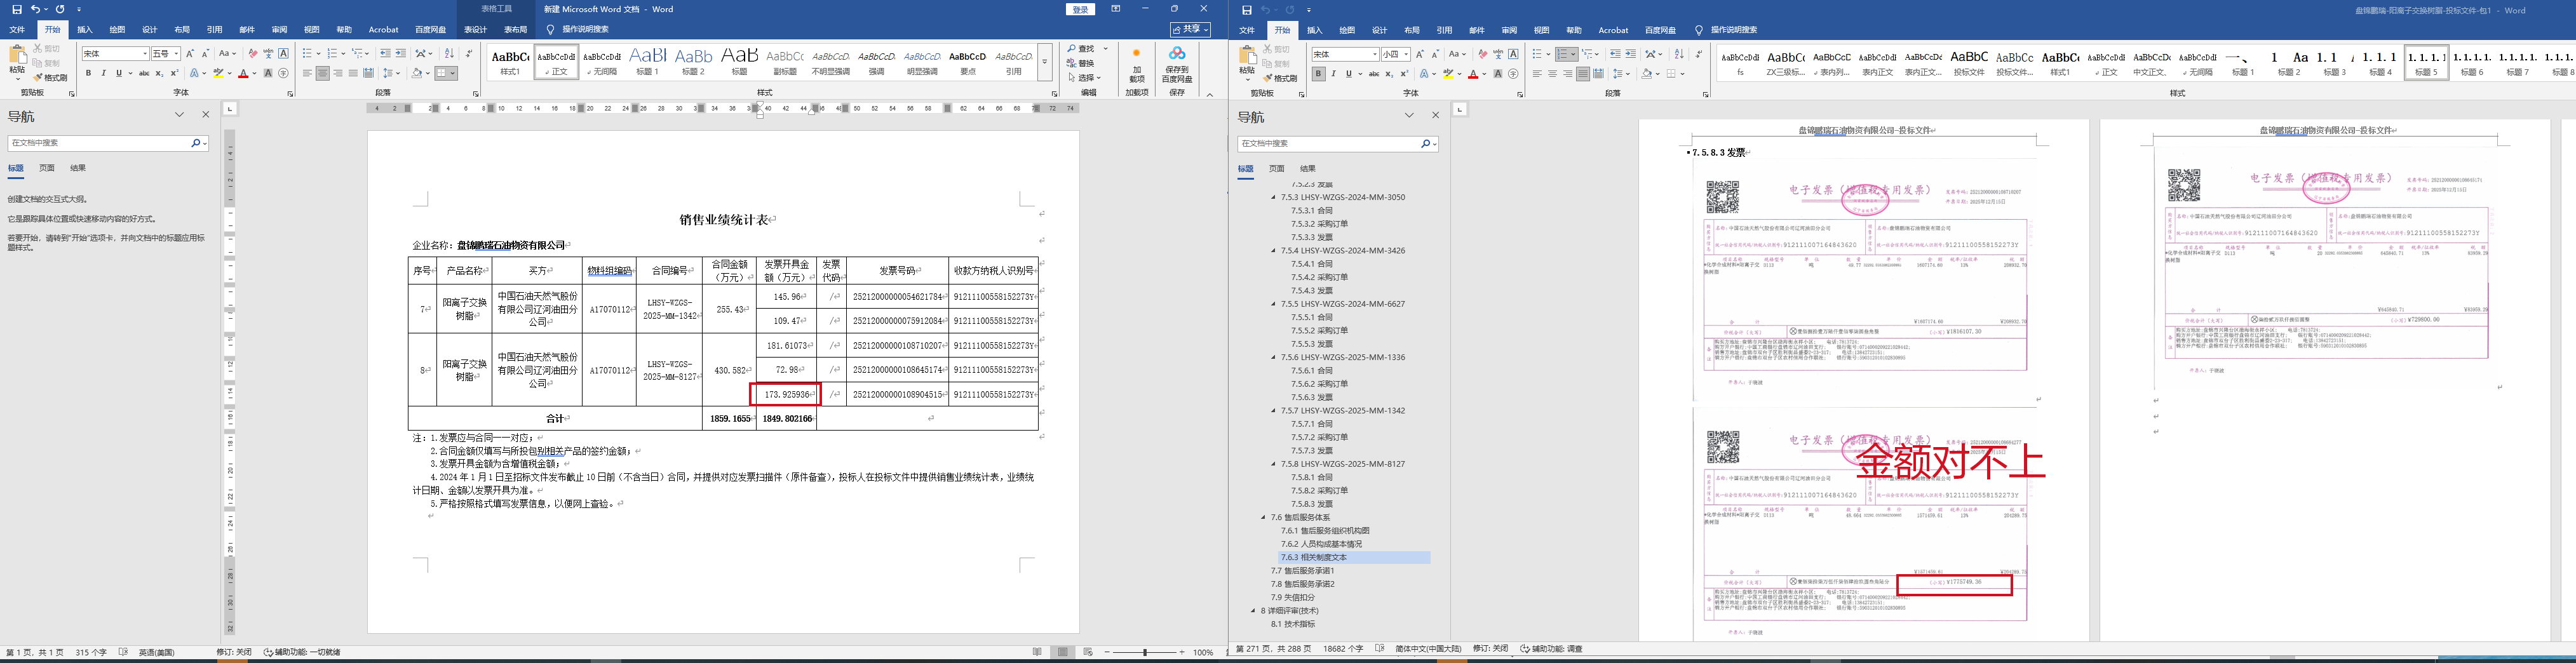The image size is (2576, 663).
Task: Click red font color swatch in left window
Action: pyautogui.click(x=243, y=74)
